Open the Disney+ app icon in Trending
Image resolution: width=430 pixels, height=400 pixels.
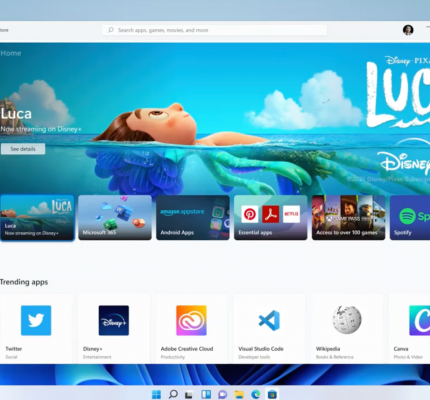pos(114,320)
